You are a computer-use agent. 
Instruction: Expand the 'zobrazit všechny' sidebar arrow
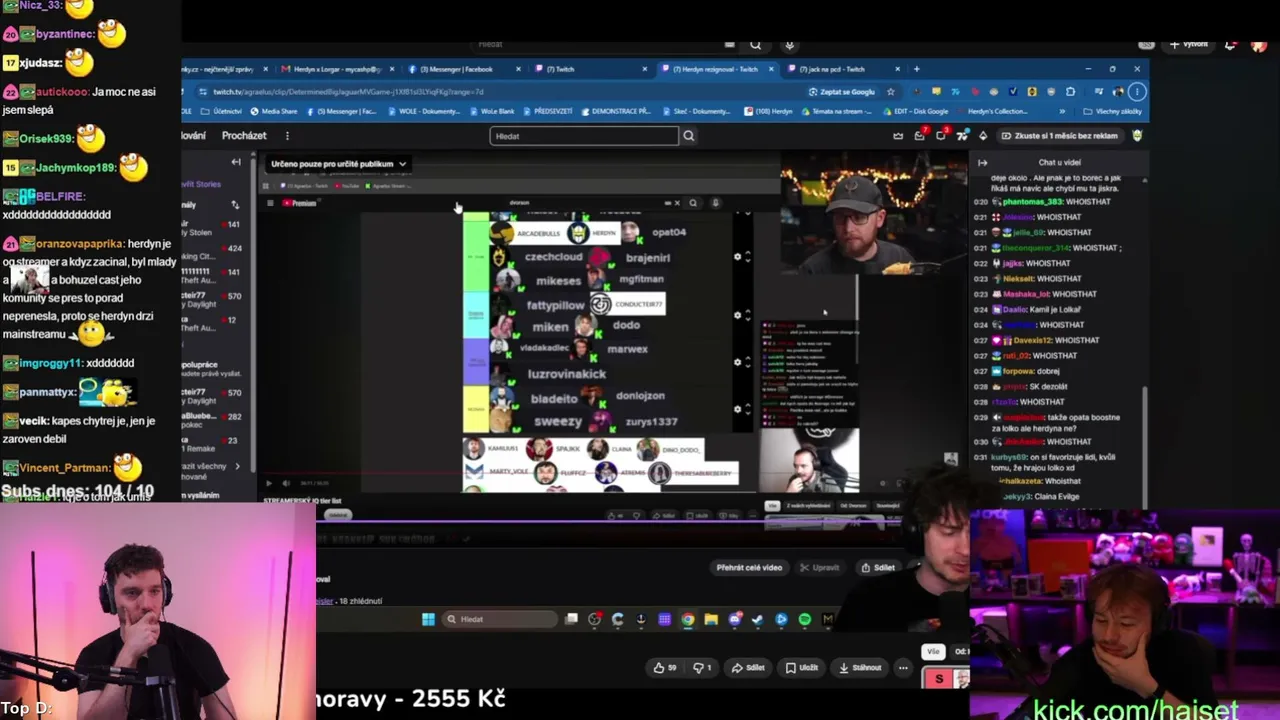(x=237, y=467)
